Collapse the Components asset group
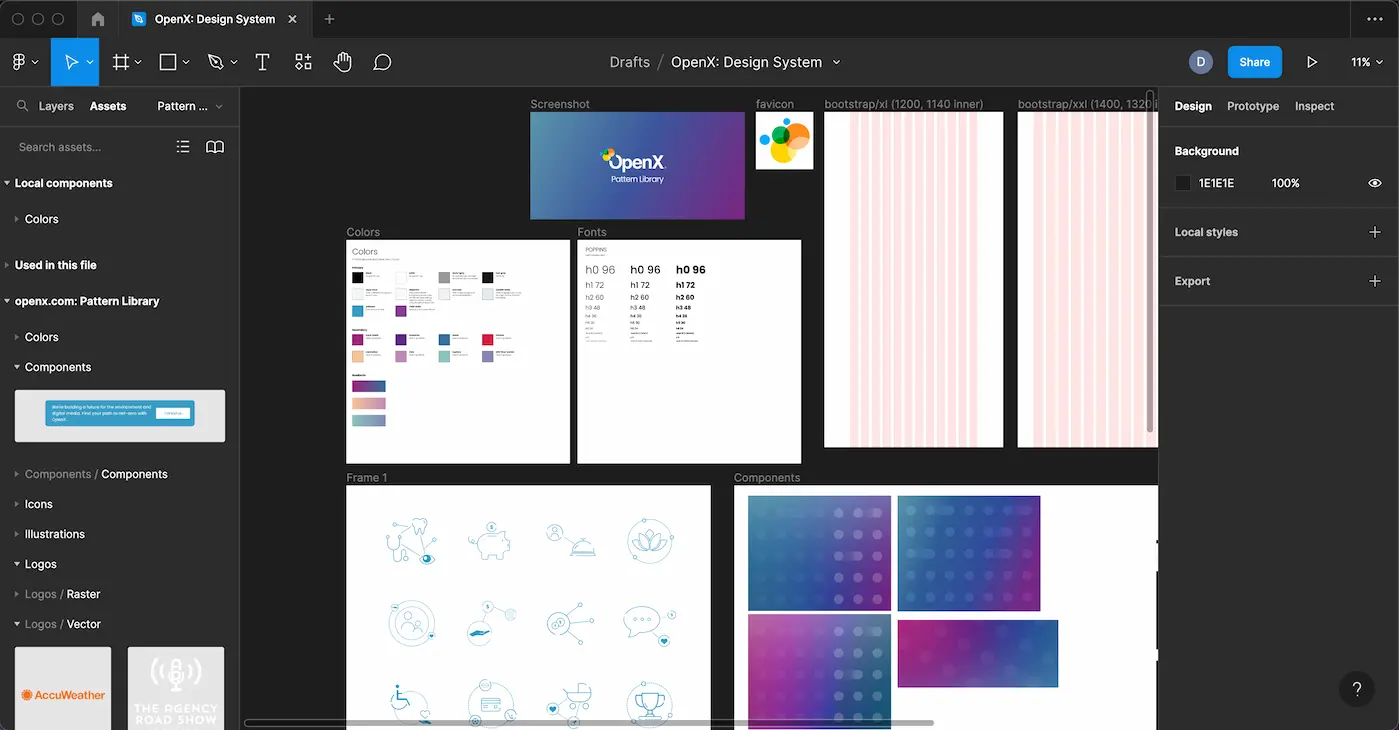1399x730 pixels. pyautogui.click(x=17, y=367)
